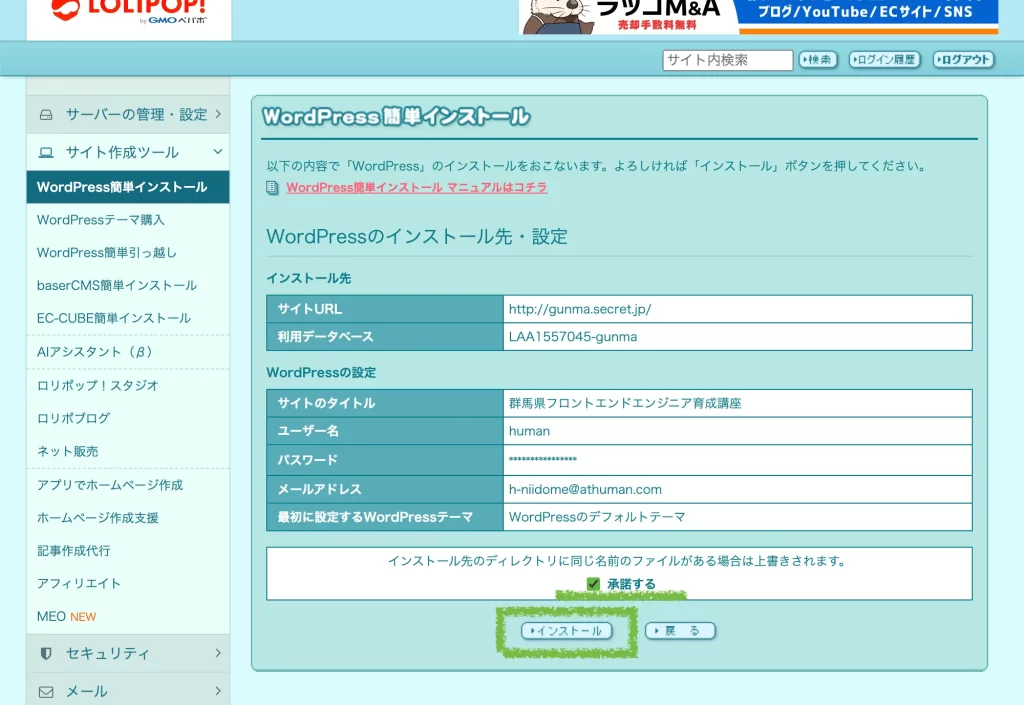Image resolution: width=1024 pixels, height=705 pixels.
Task: Open WordPress簡単引っ越し from sidebar
Action: click(x=107, y=253)
